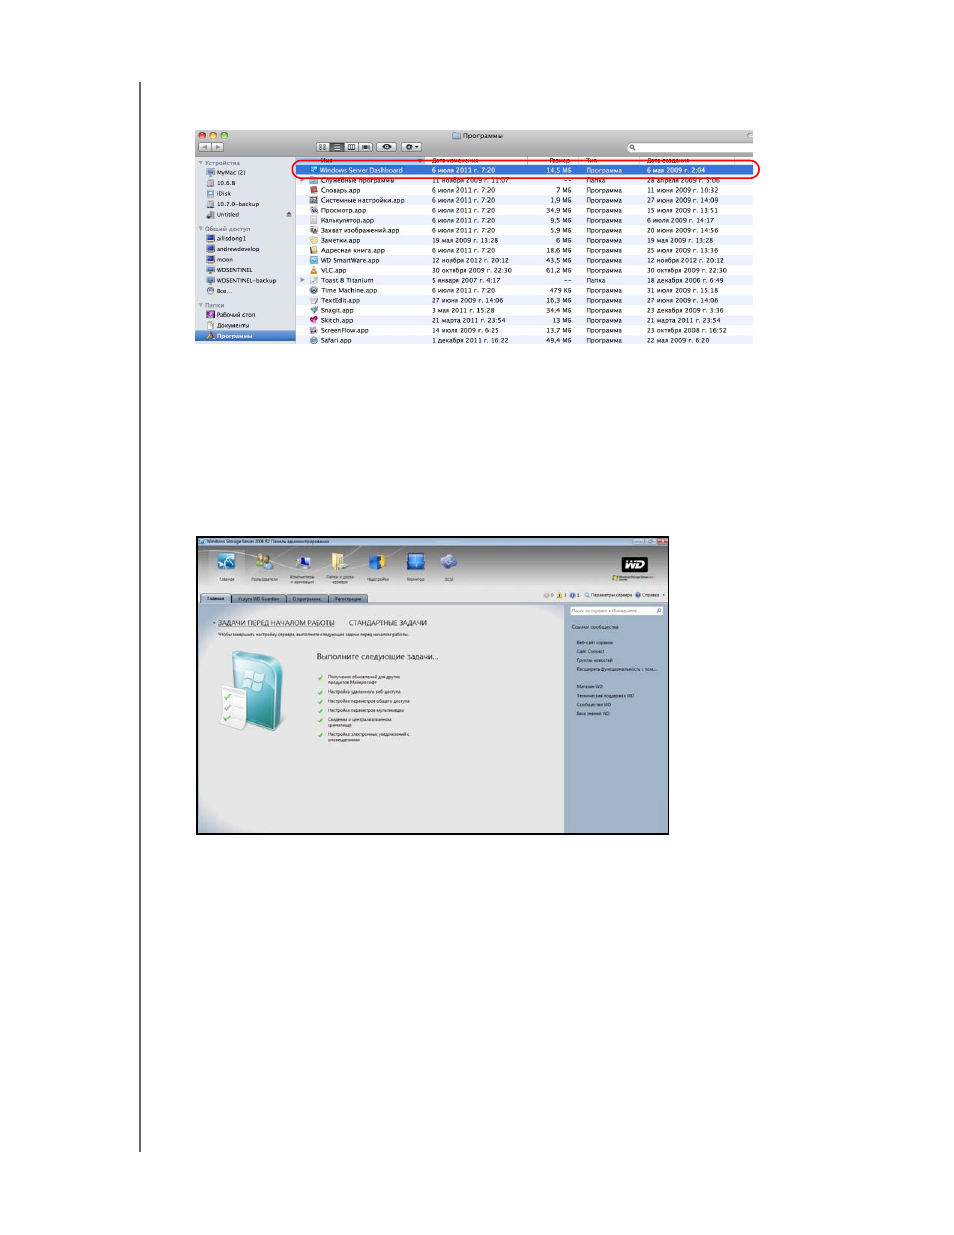Switch Finder to Cover Flow view
Screen dimensions: 954x1235
(x=366, y=147)
